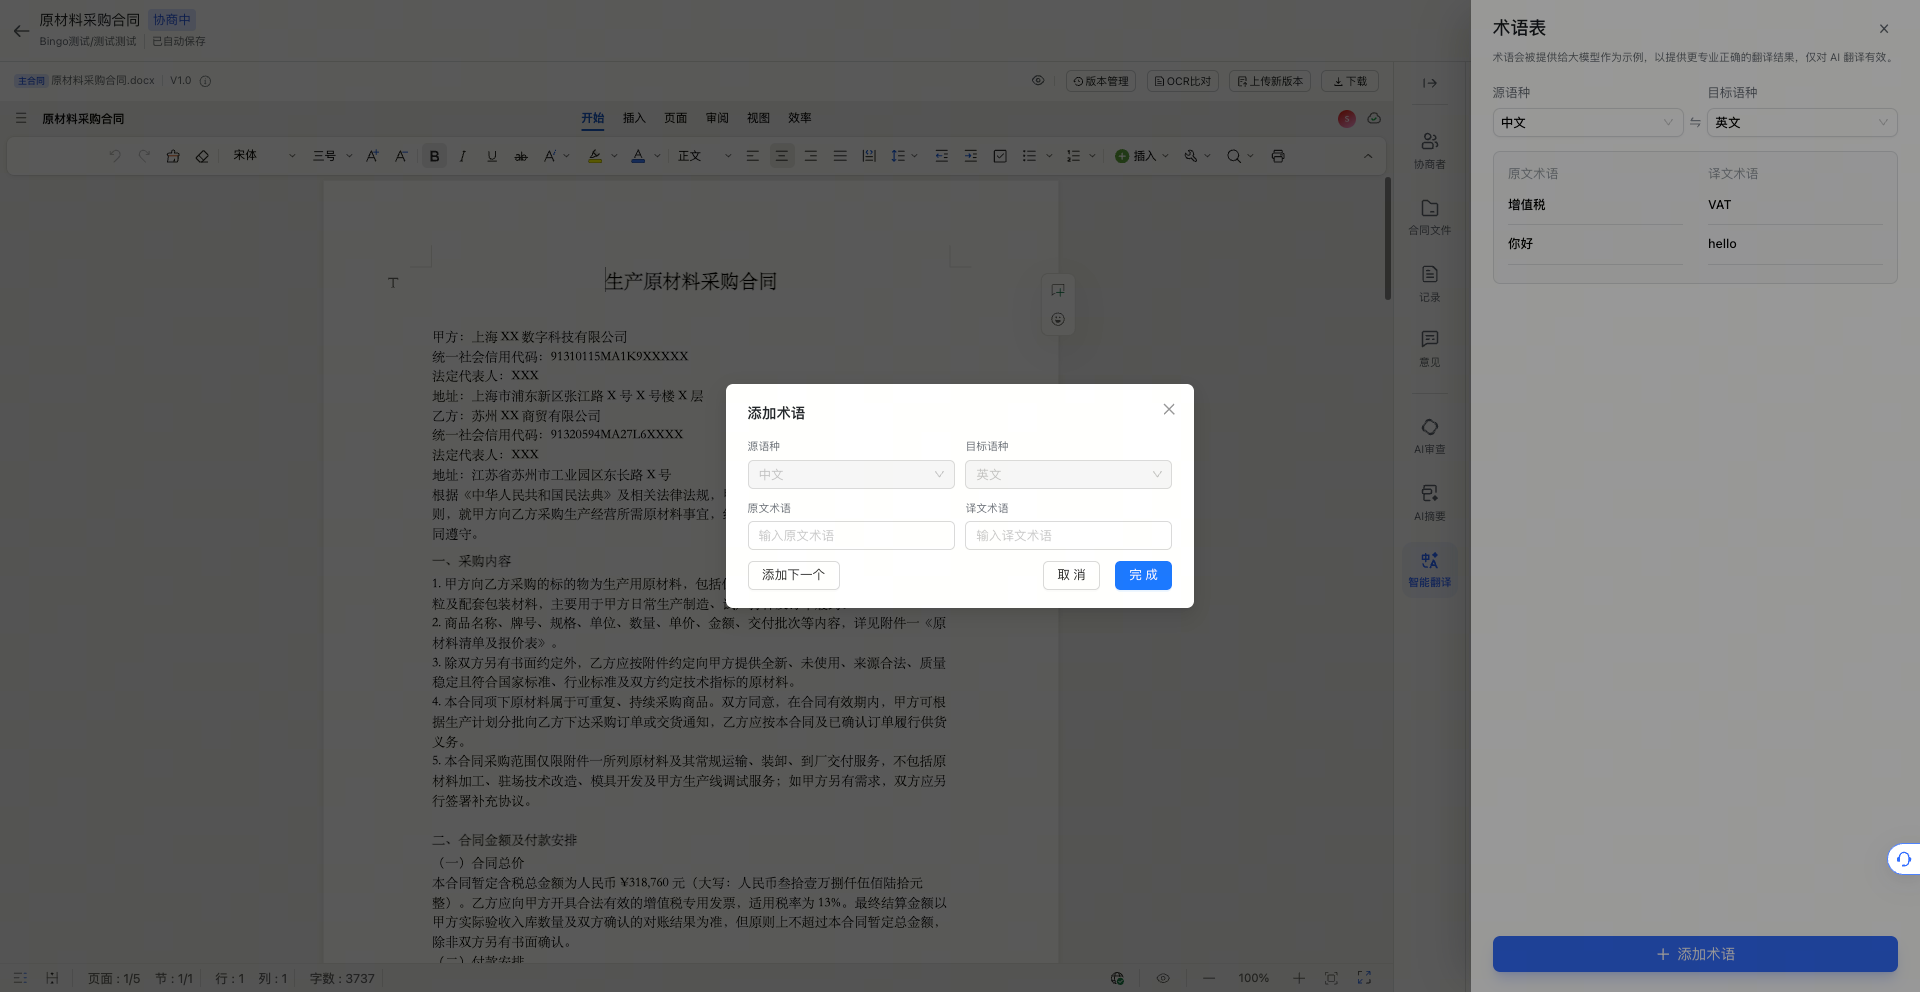Click the decrease indent icon
Screen dimensions: 1920x992
click(942, 156)
